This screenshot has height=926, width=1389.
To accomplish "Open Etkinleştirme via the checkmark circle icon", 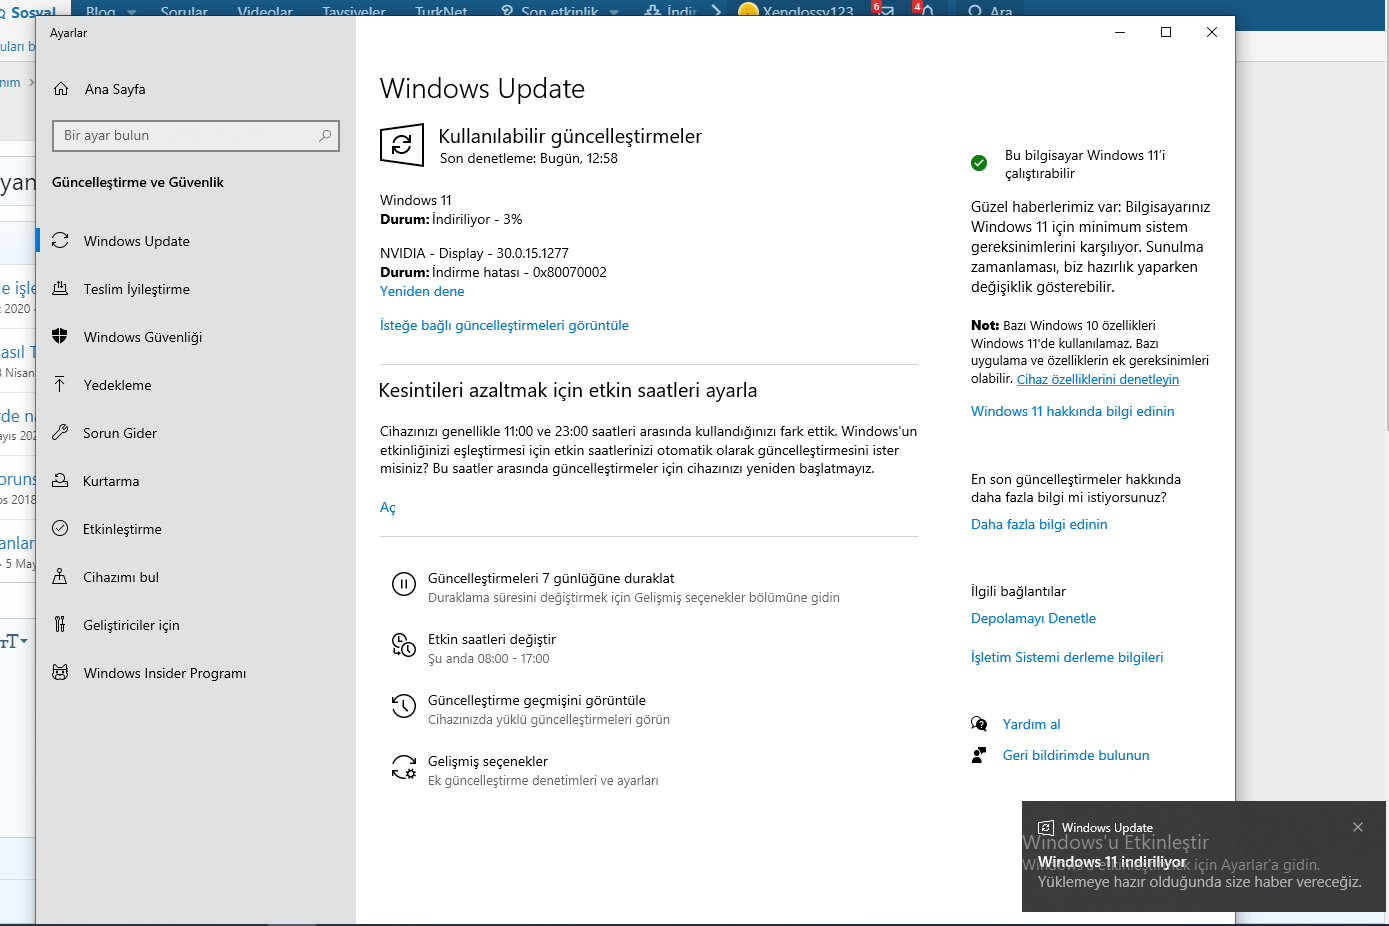I will point(60,529).
